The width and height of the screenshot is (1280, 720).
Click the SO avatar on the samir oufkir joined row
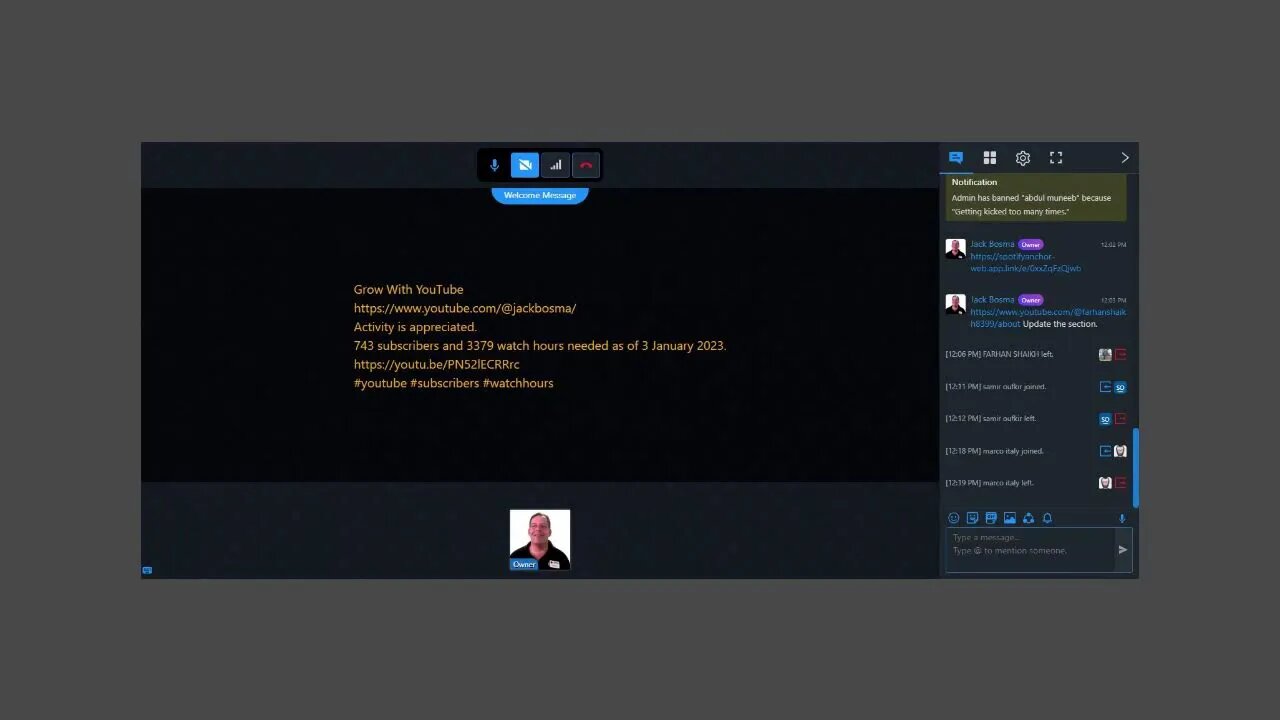(1120, 387)
